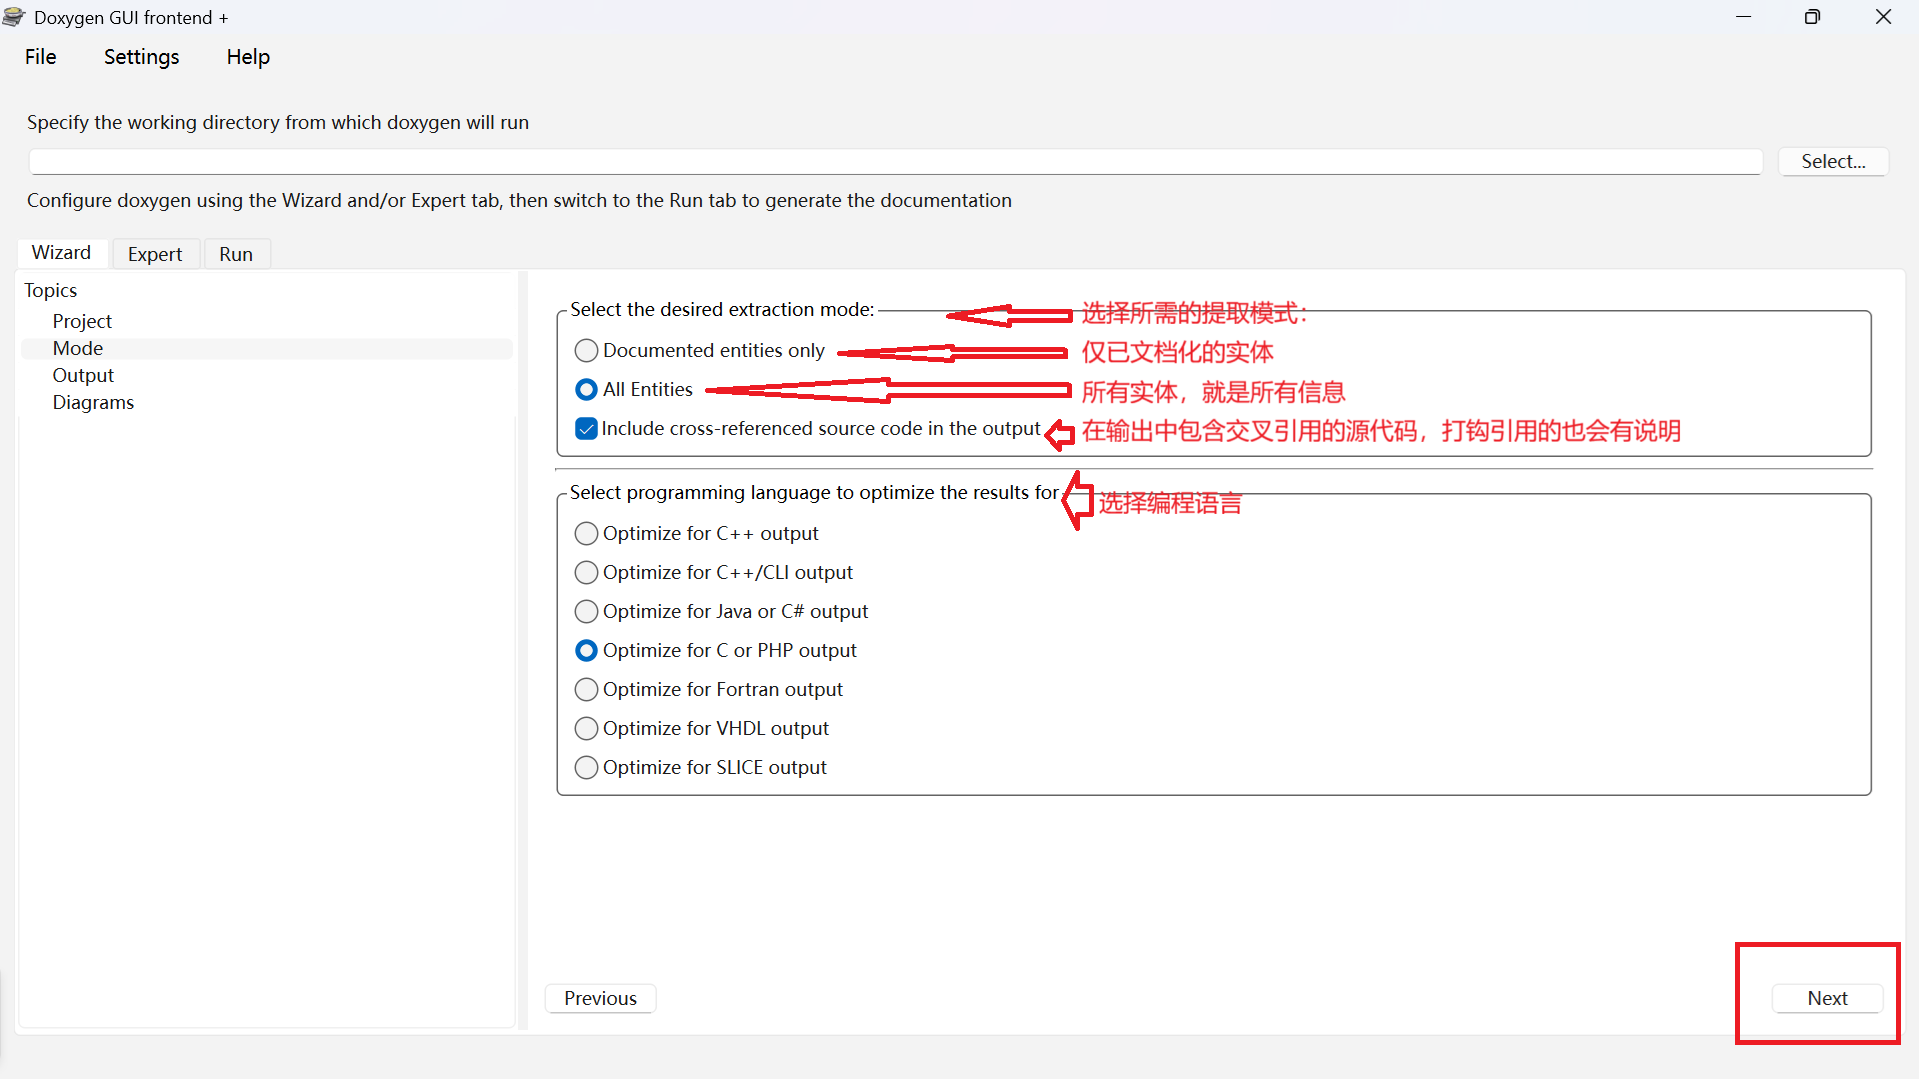Select Optimize for C or PHP output
Image resolution: width=1920 pixels, height=1080 pixels.
587,651
